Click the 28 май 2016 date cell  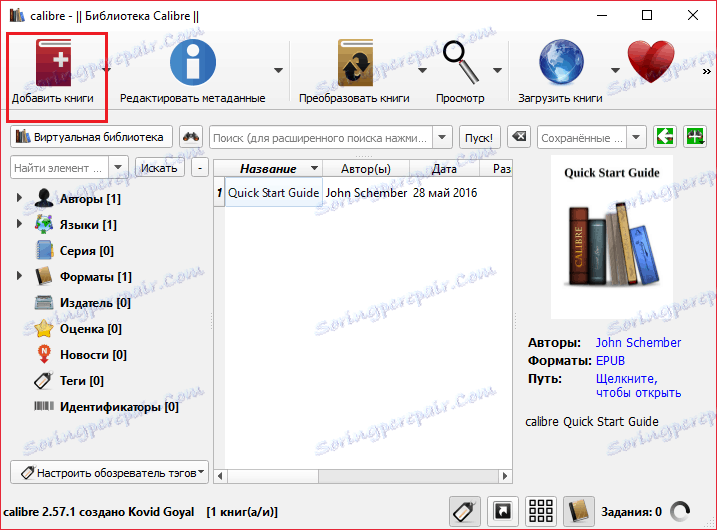[x=444, y=193]
